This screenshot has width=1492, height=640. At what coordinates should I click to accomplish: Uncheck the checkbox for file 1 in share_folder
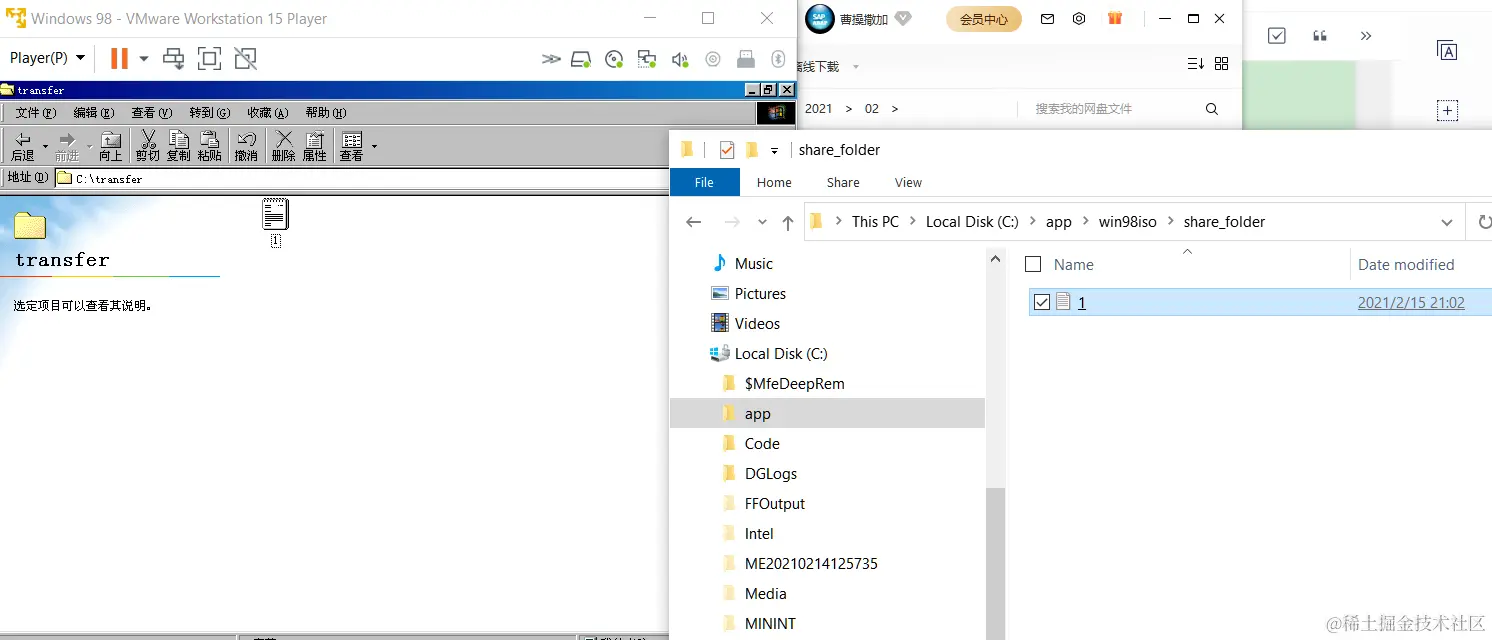pos(1042,302)
